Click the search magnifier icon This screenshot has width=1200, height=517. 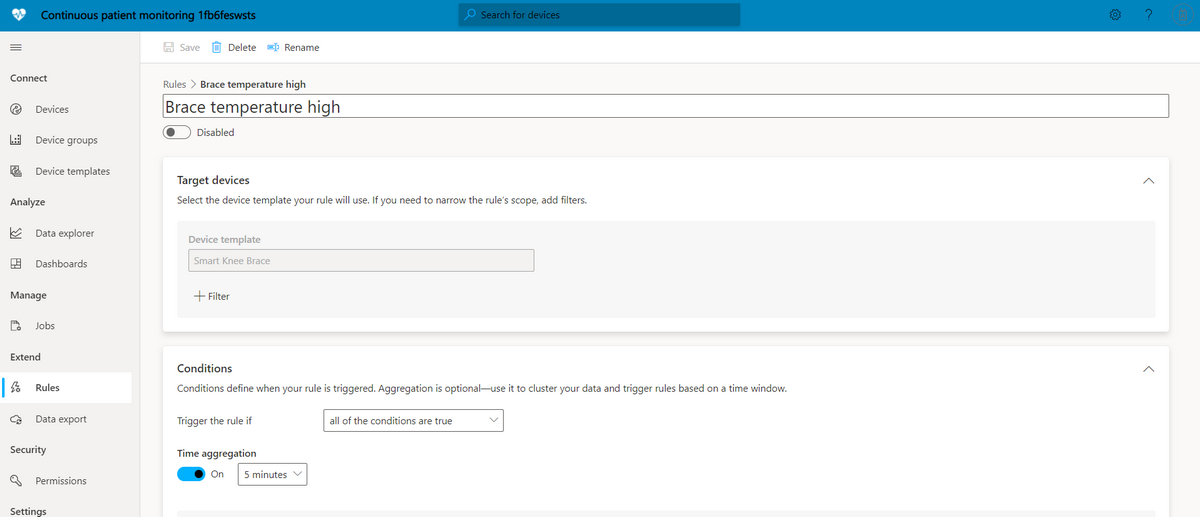point(470,15)
